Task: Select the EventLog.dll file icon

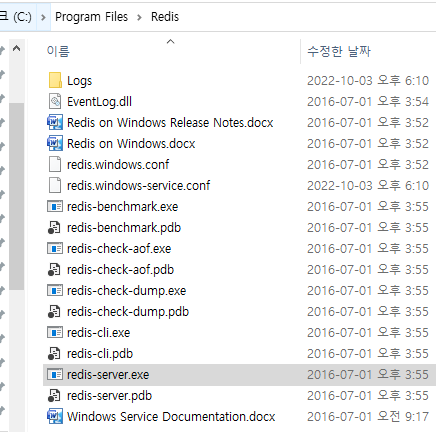Action: tap(55, 101)
